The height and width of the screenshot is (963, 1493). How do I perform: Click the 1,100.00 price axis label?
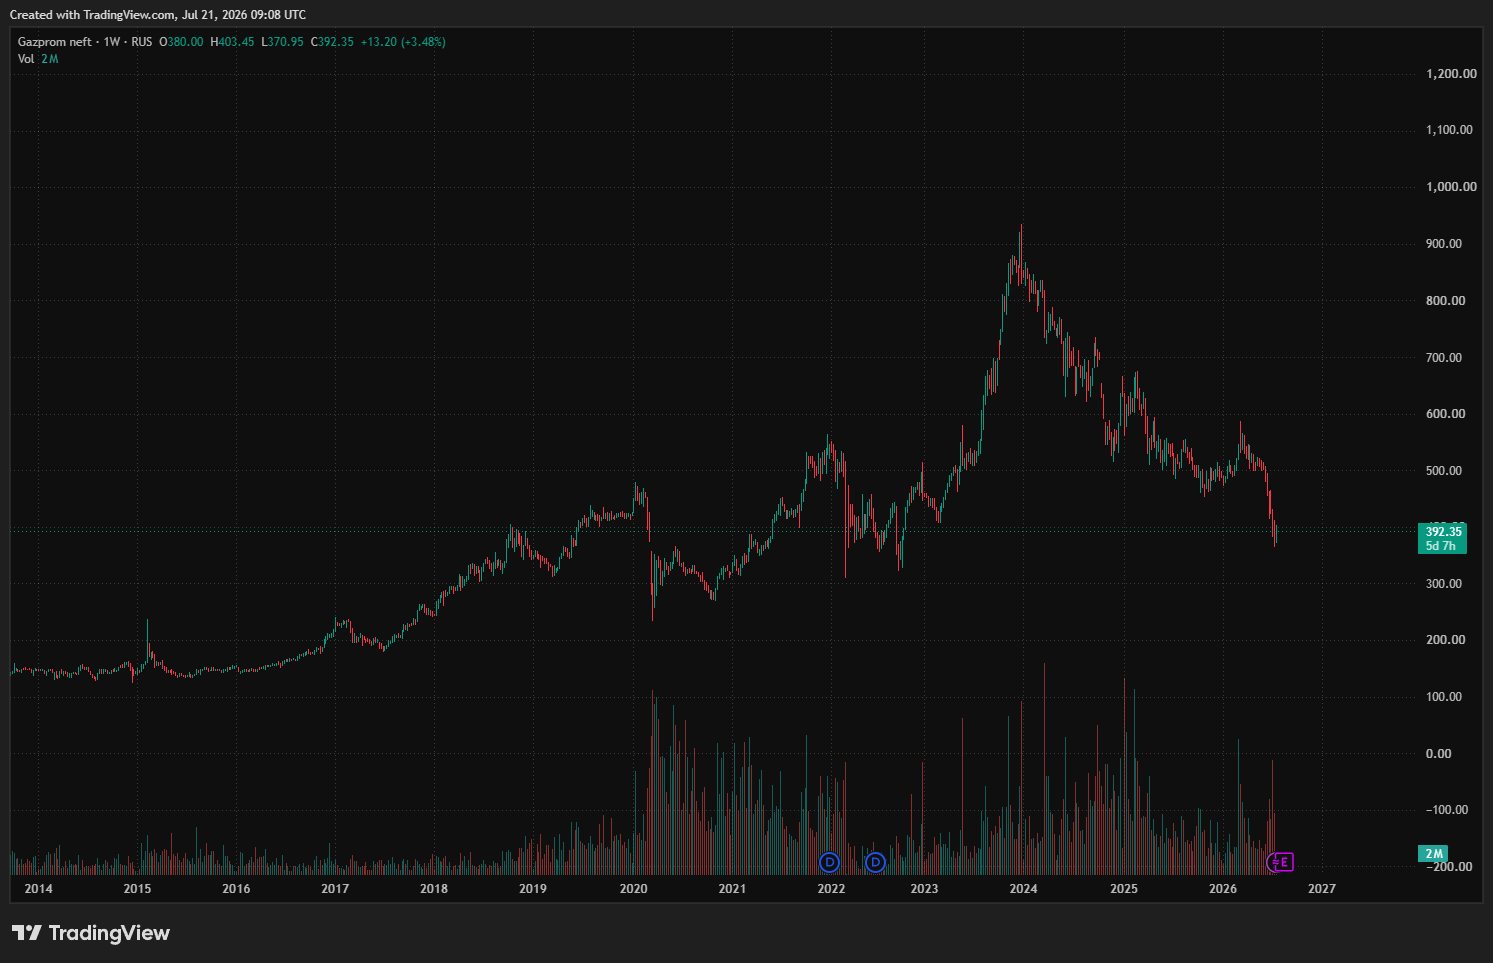point(1449,130)
